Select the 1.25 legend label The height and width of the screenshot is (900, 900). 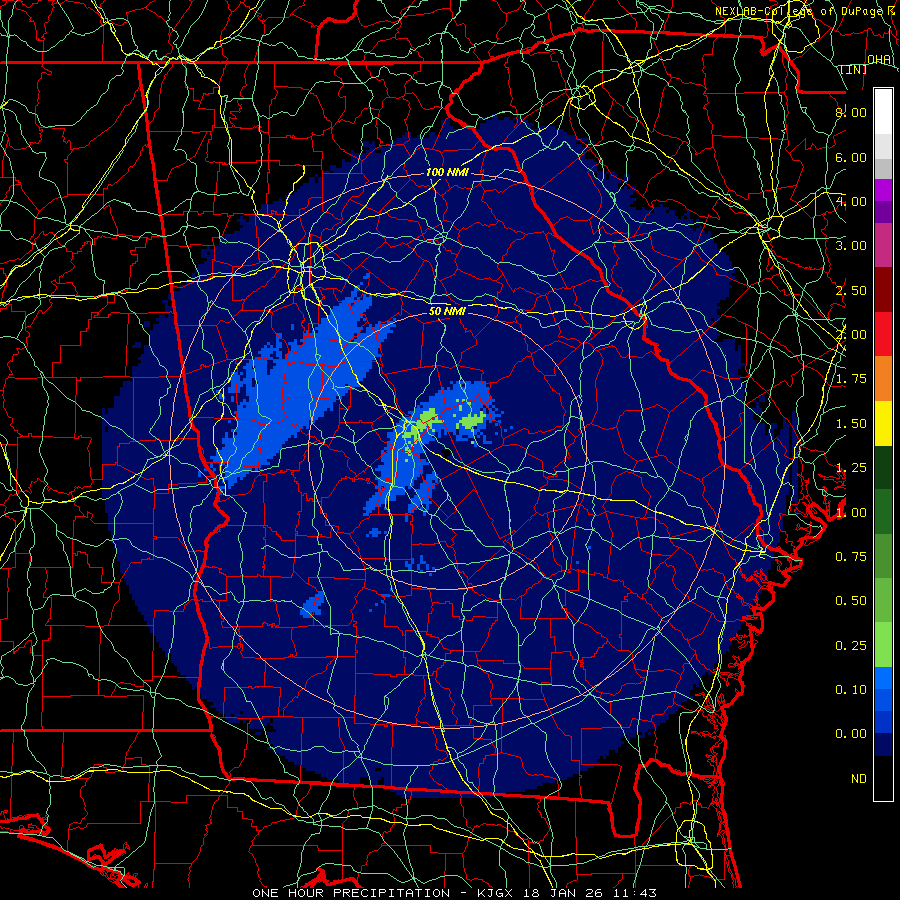click(851, 468)
